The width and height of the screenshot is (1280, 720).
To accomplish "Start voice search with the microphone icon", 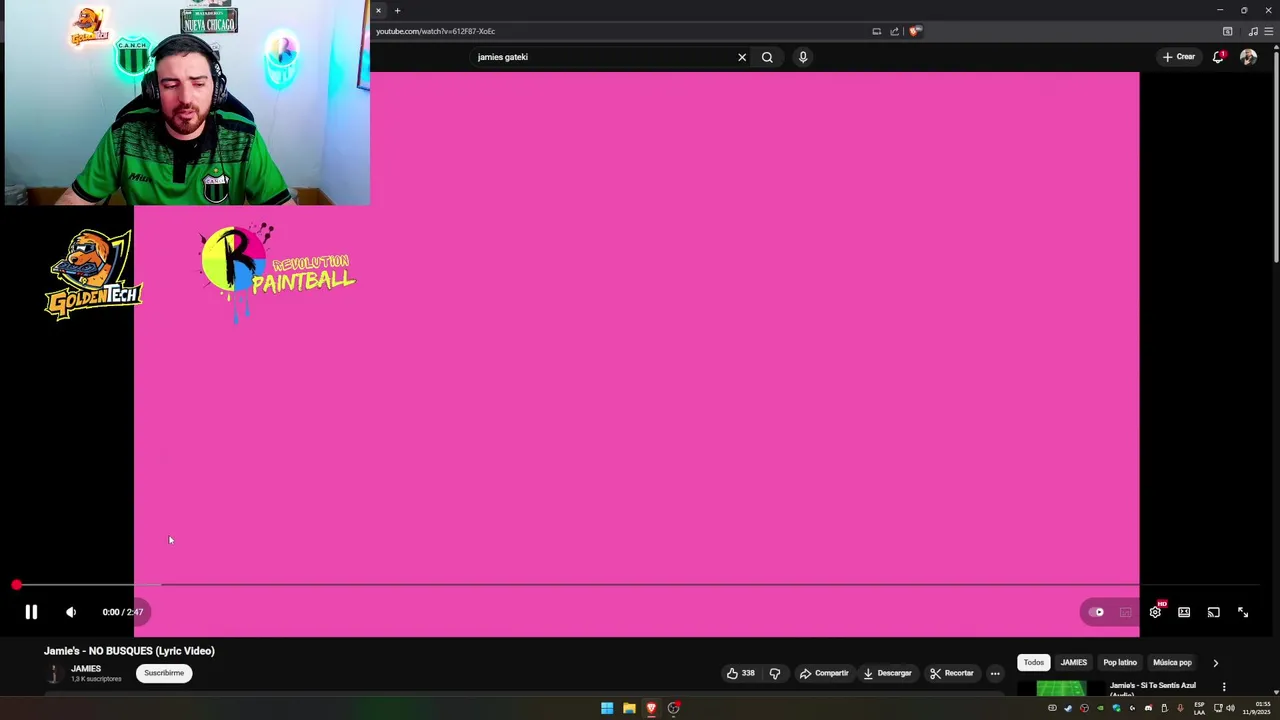I will point(803,57).
